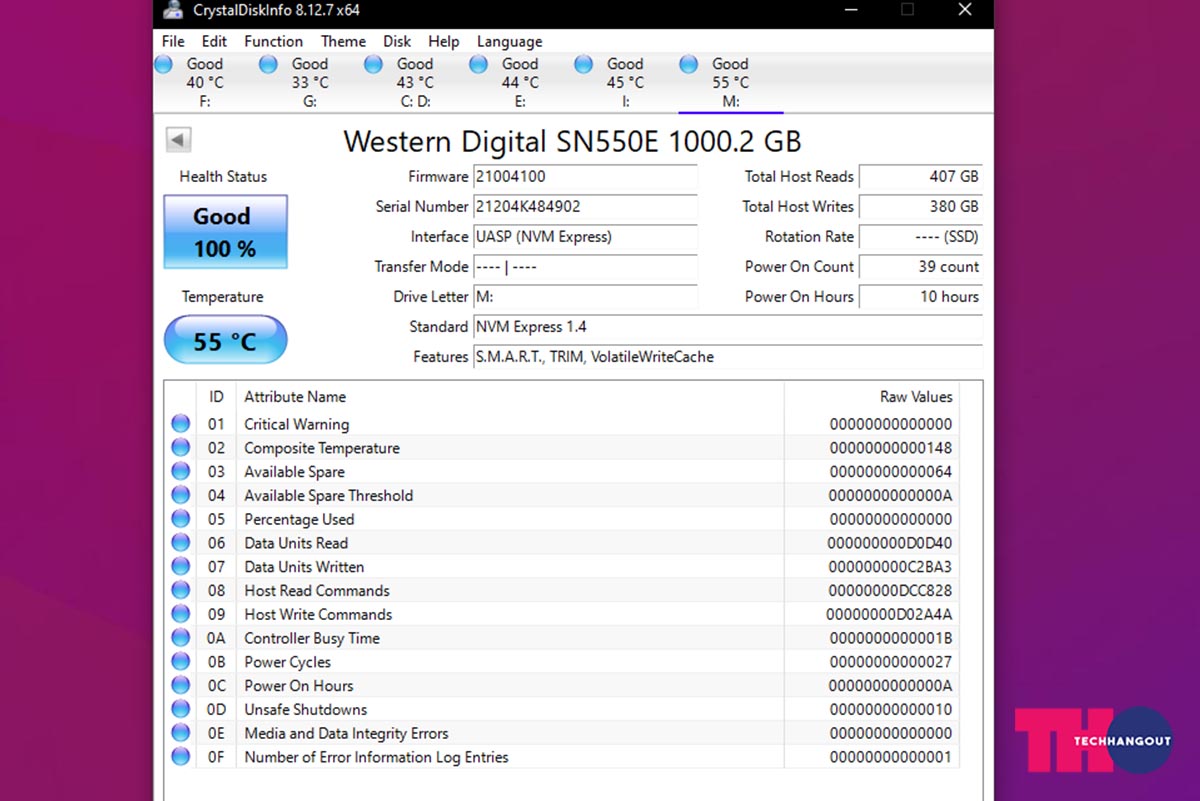1200x801 pixels.
Task: Click the Western Digital SN550E 1000.2 GB title
Action: tap(572, 141)
